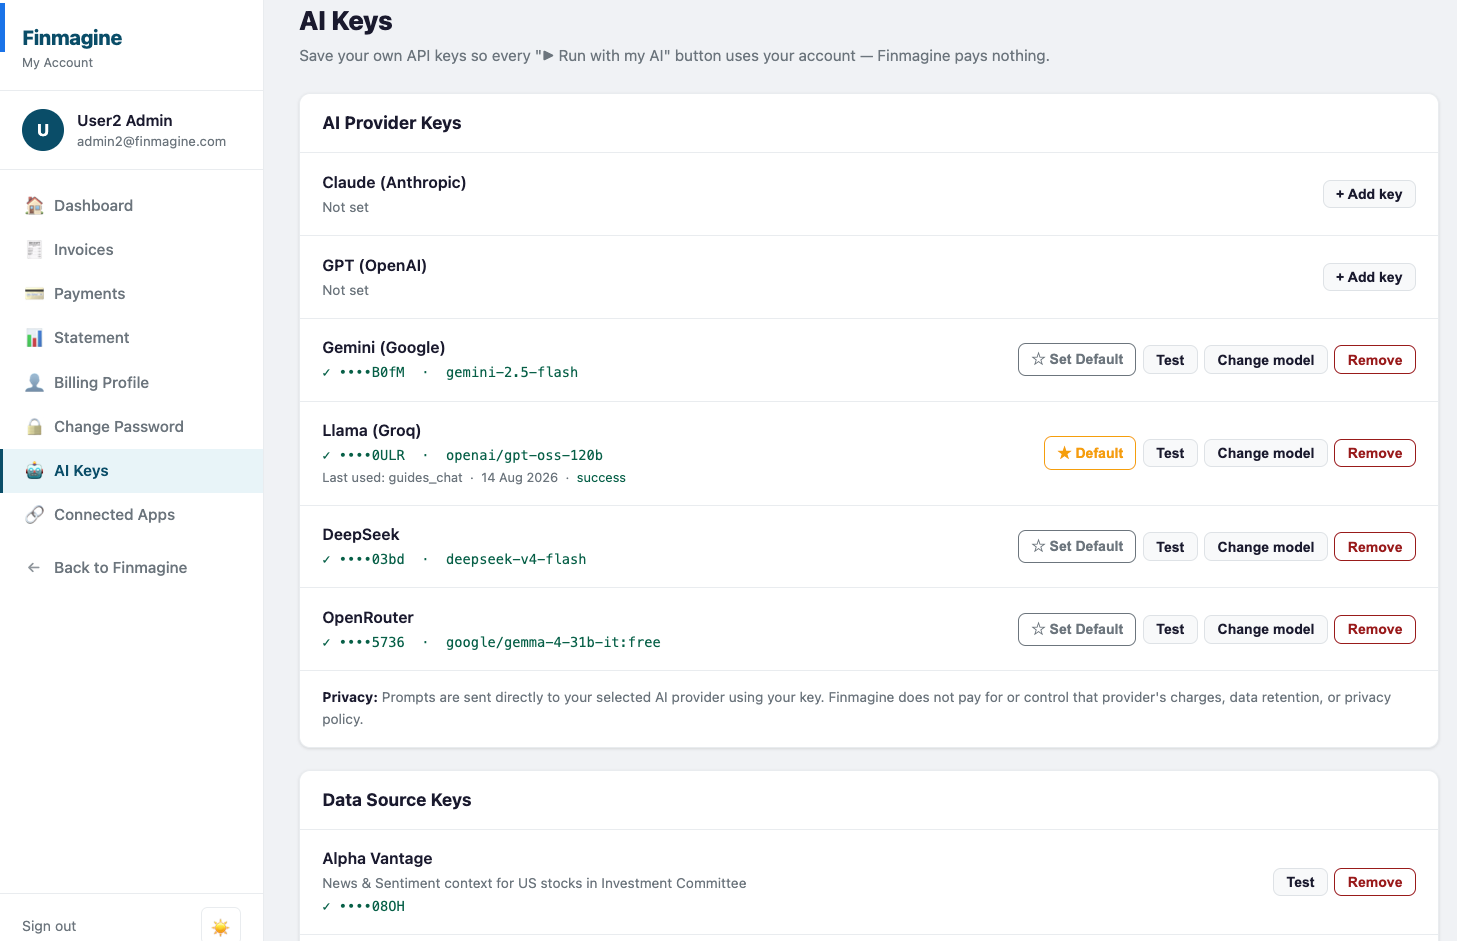Add key for Claude (Anthropic)
The image size is (1457, 941).
coord(1369,194)
